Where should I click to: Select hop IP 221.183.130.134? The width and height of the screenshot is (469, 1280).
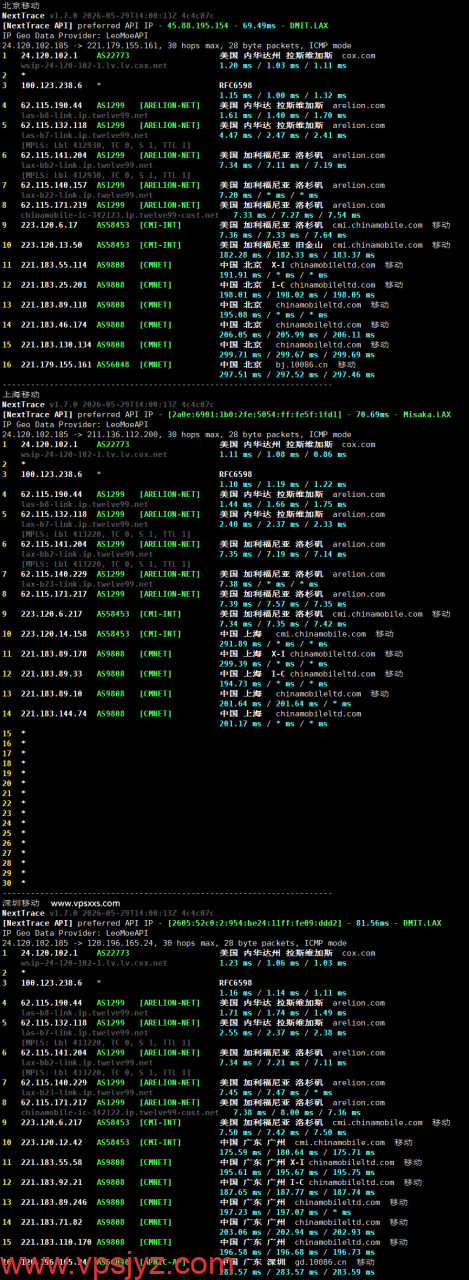56,344
